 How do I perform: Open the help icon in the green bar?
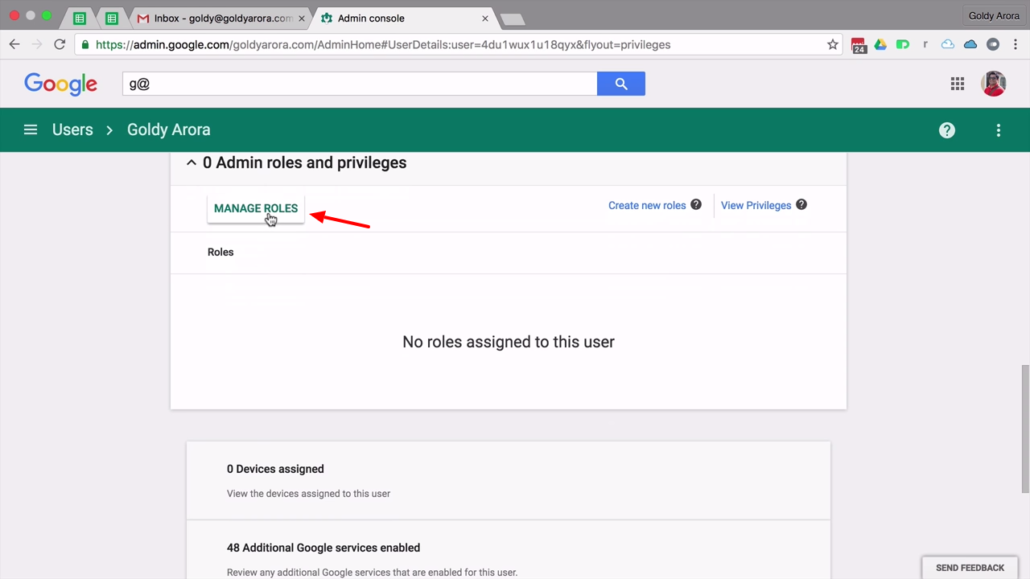[x=947, y=130]
